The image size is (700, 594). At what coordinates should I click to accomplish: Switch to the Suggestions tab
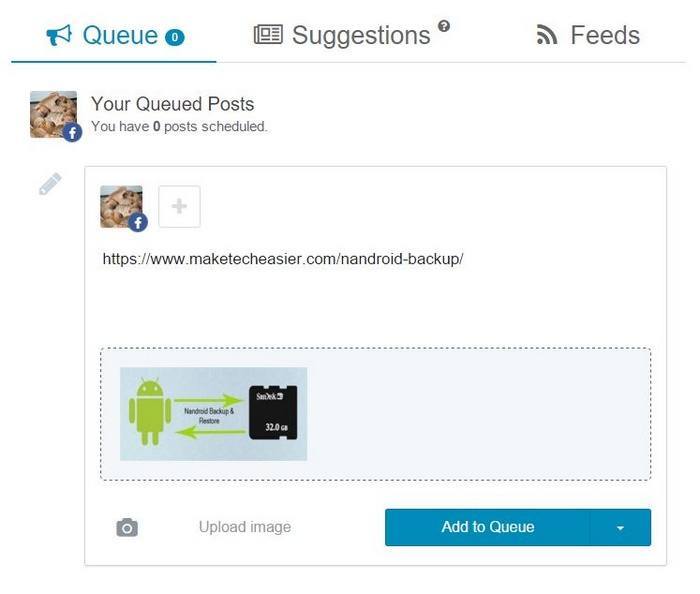coord(360,36)
